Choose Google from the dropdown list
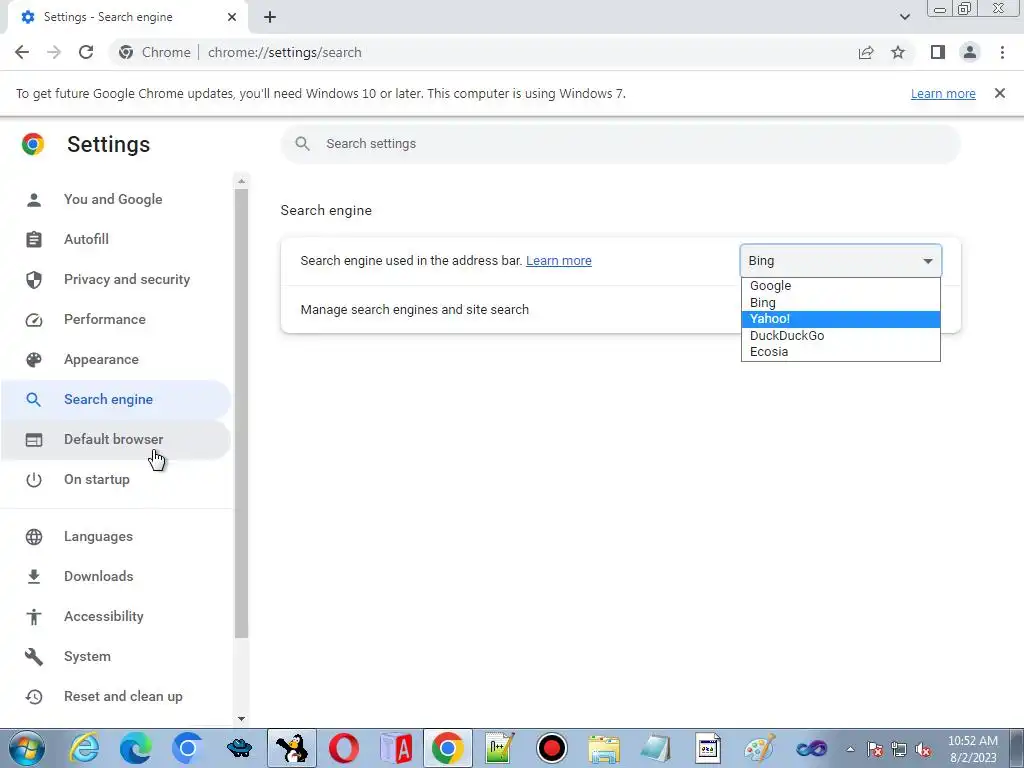Image resolution: width=1024 pixels, height=768 pixels. [x=840, y=285]
